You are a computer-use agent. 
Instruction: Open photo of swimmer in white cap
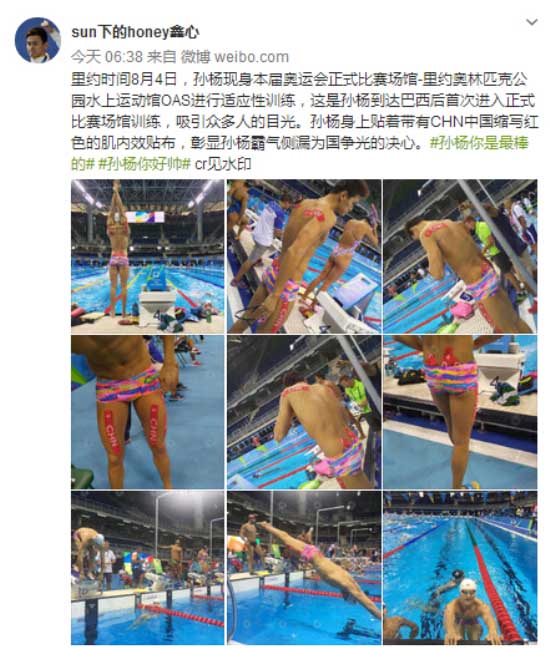pos(460,568)
